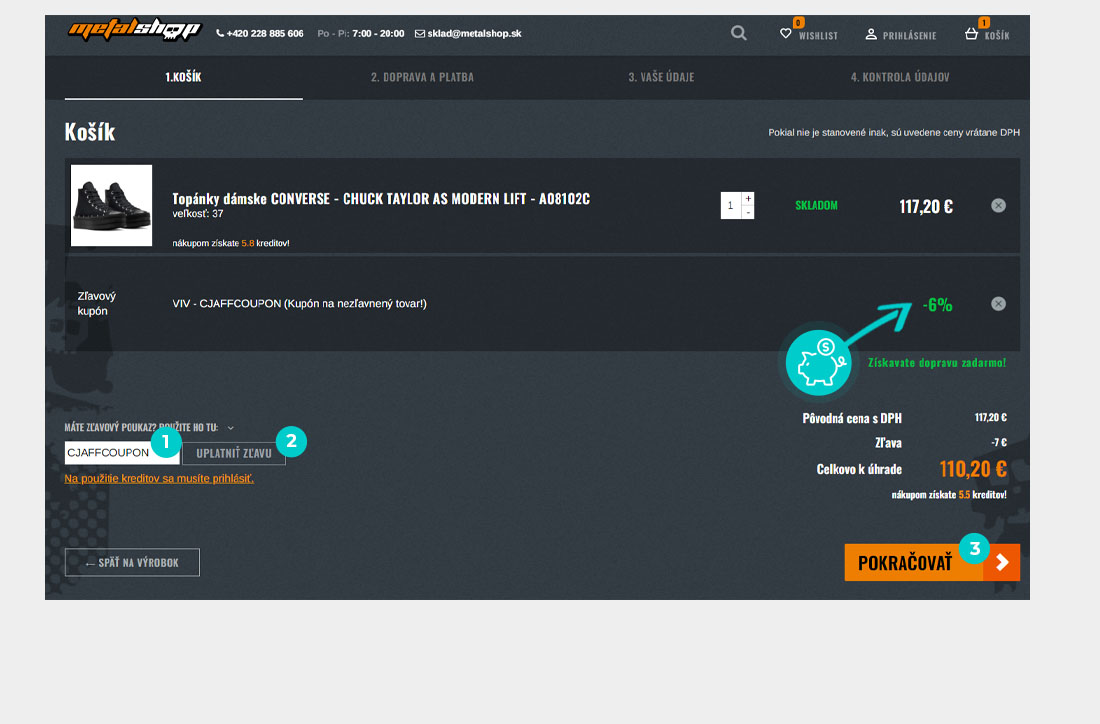1100x724 pixels.
Task: Remove the CJAFFCOUPON discount coupon
Action: 998,304
